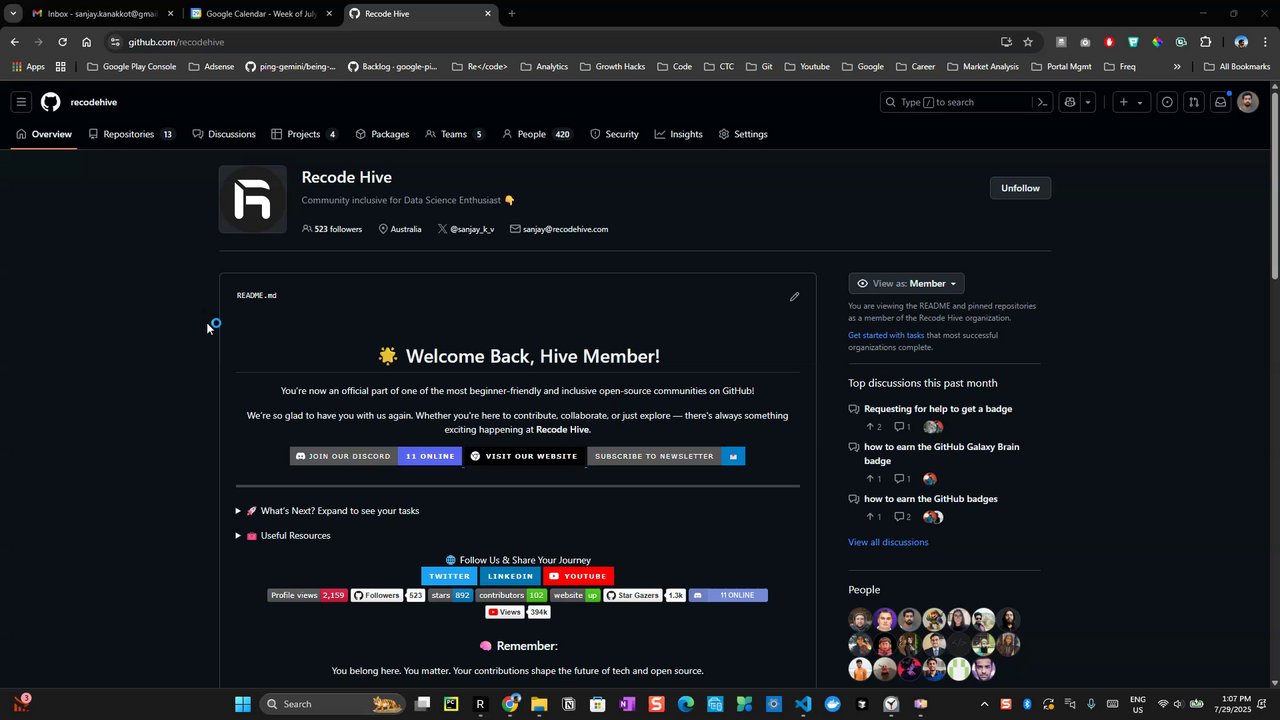1280x720 pixels.
Task: Go back to previous page
Action: point(14,42)
